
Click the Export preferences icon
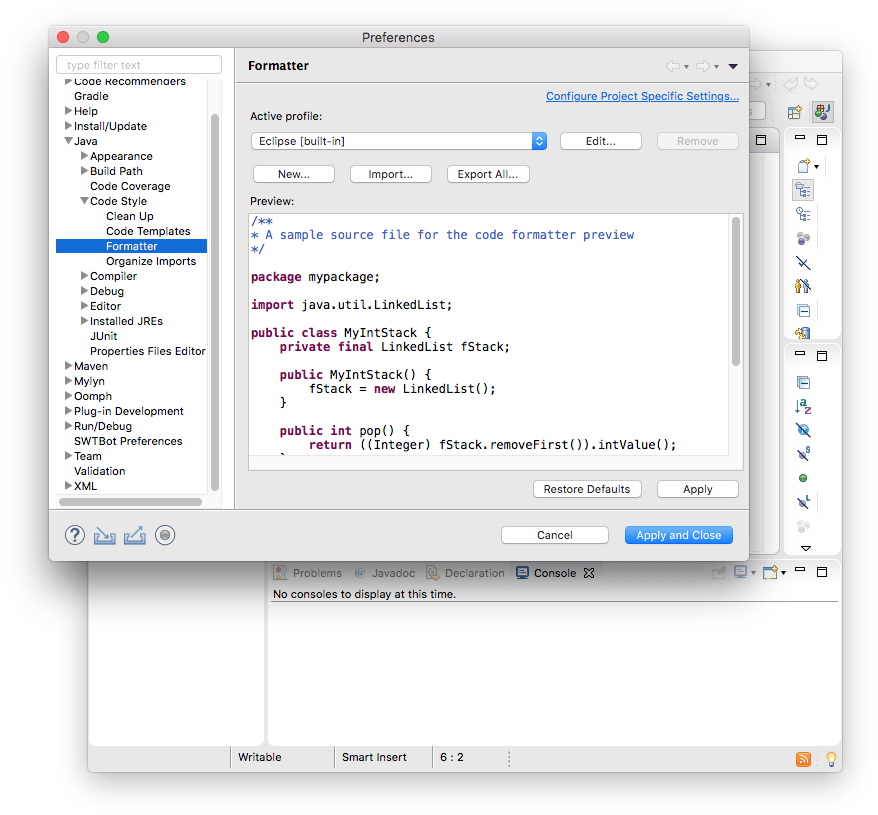pos(135,535)
